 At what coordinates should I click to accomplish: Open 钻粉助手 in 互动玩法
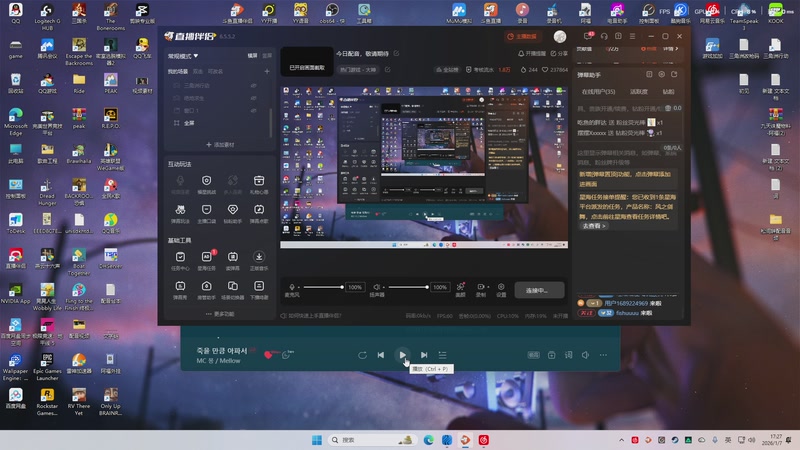click(x=233, y=213)
